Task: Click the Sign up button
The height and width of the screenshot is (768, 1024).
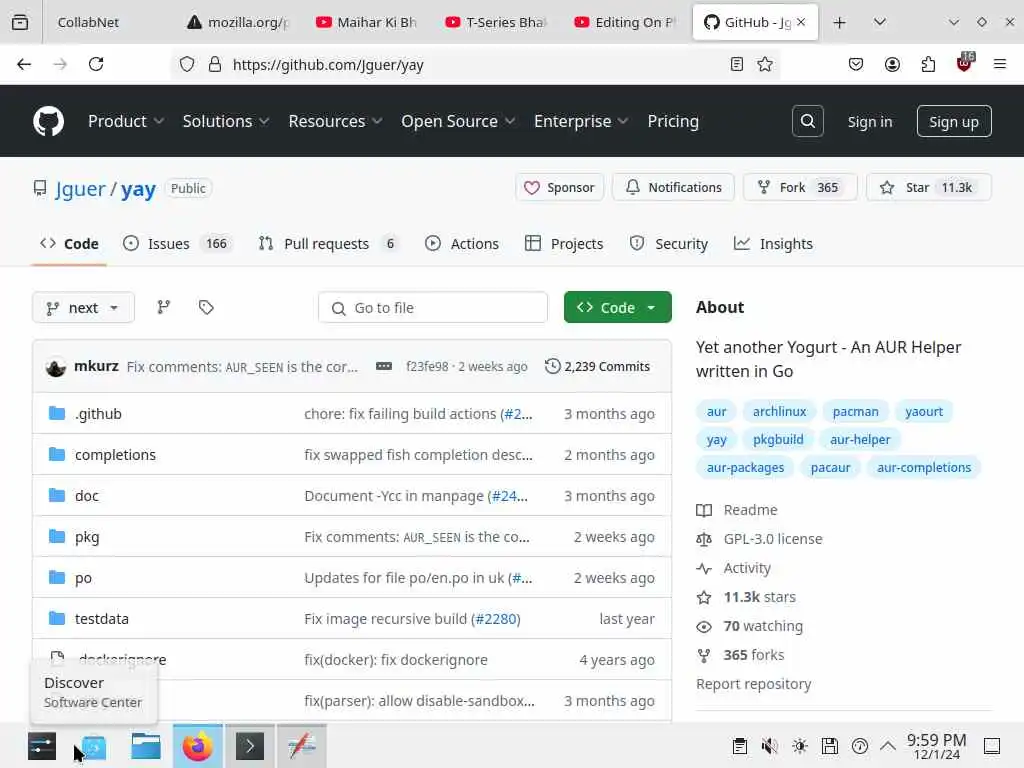Action: [953, 121]
